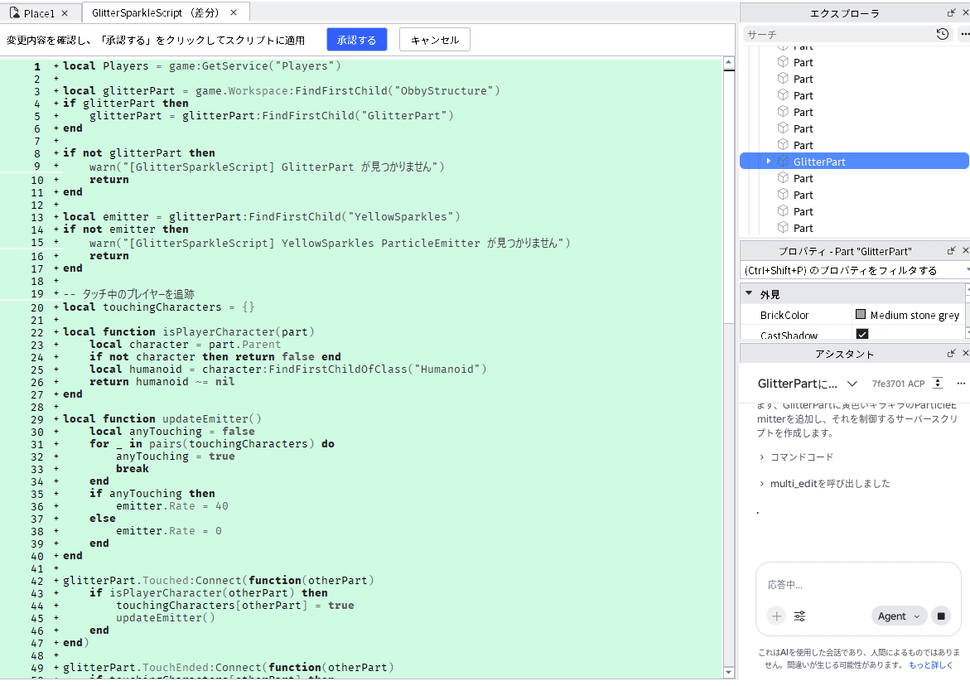Image resolution: width=970 pixels, height=686 pixels.
Task: Focus the Explorer サーチ field
Action: click(838, 35)
